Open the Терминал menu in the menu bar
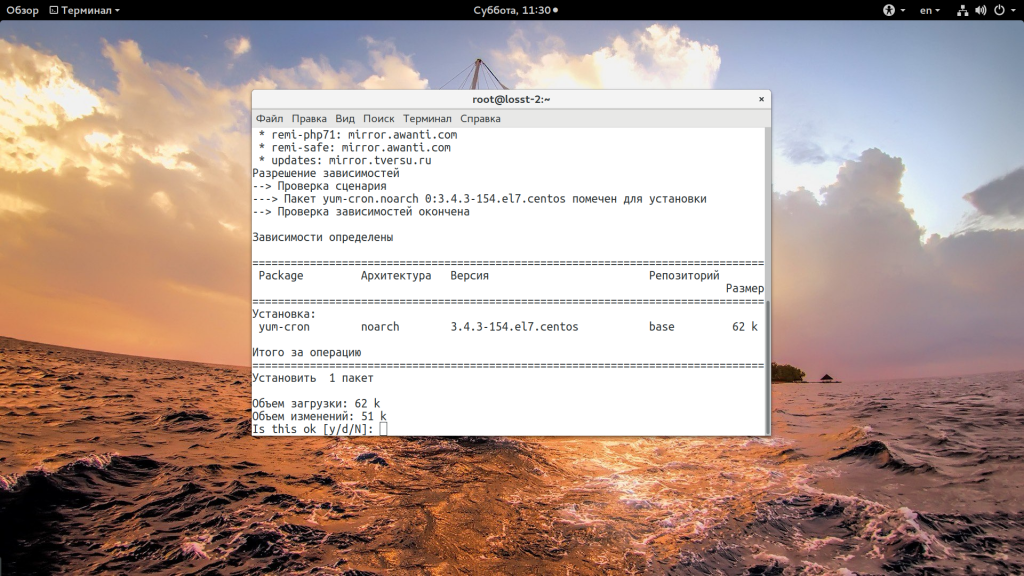 pos(427,118)
